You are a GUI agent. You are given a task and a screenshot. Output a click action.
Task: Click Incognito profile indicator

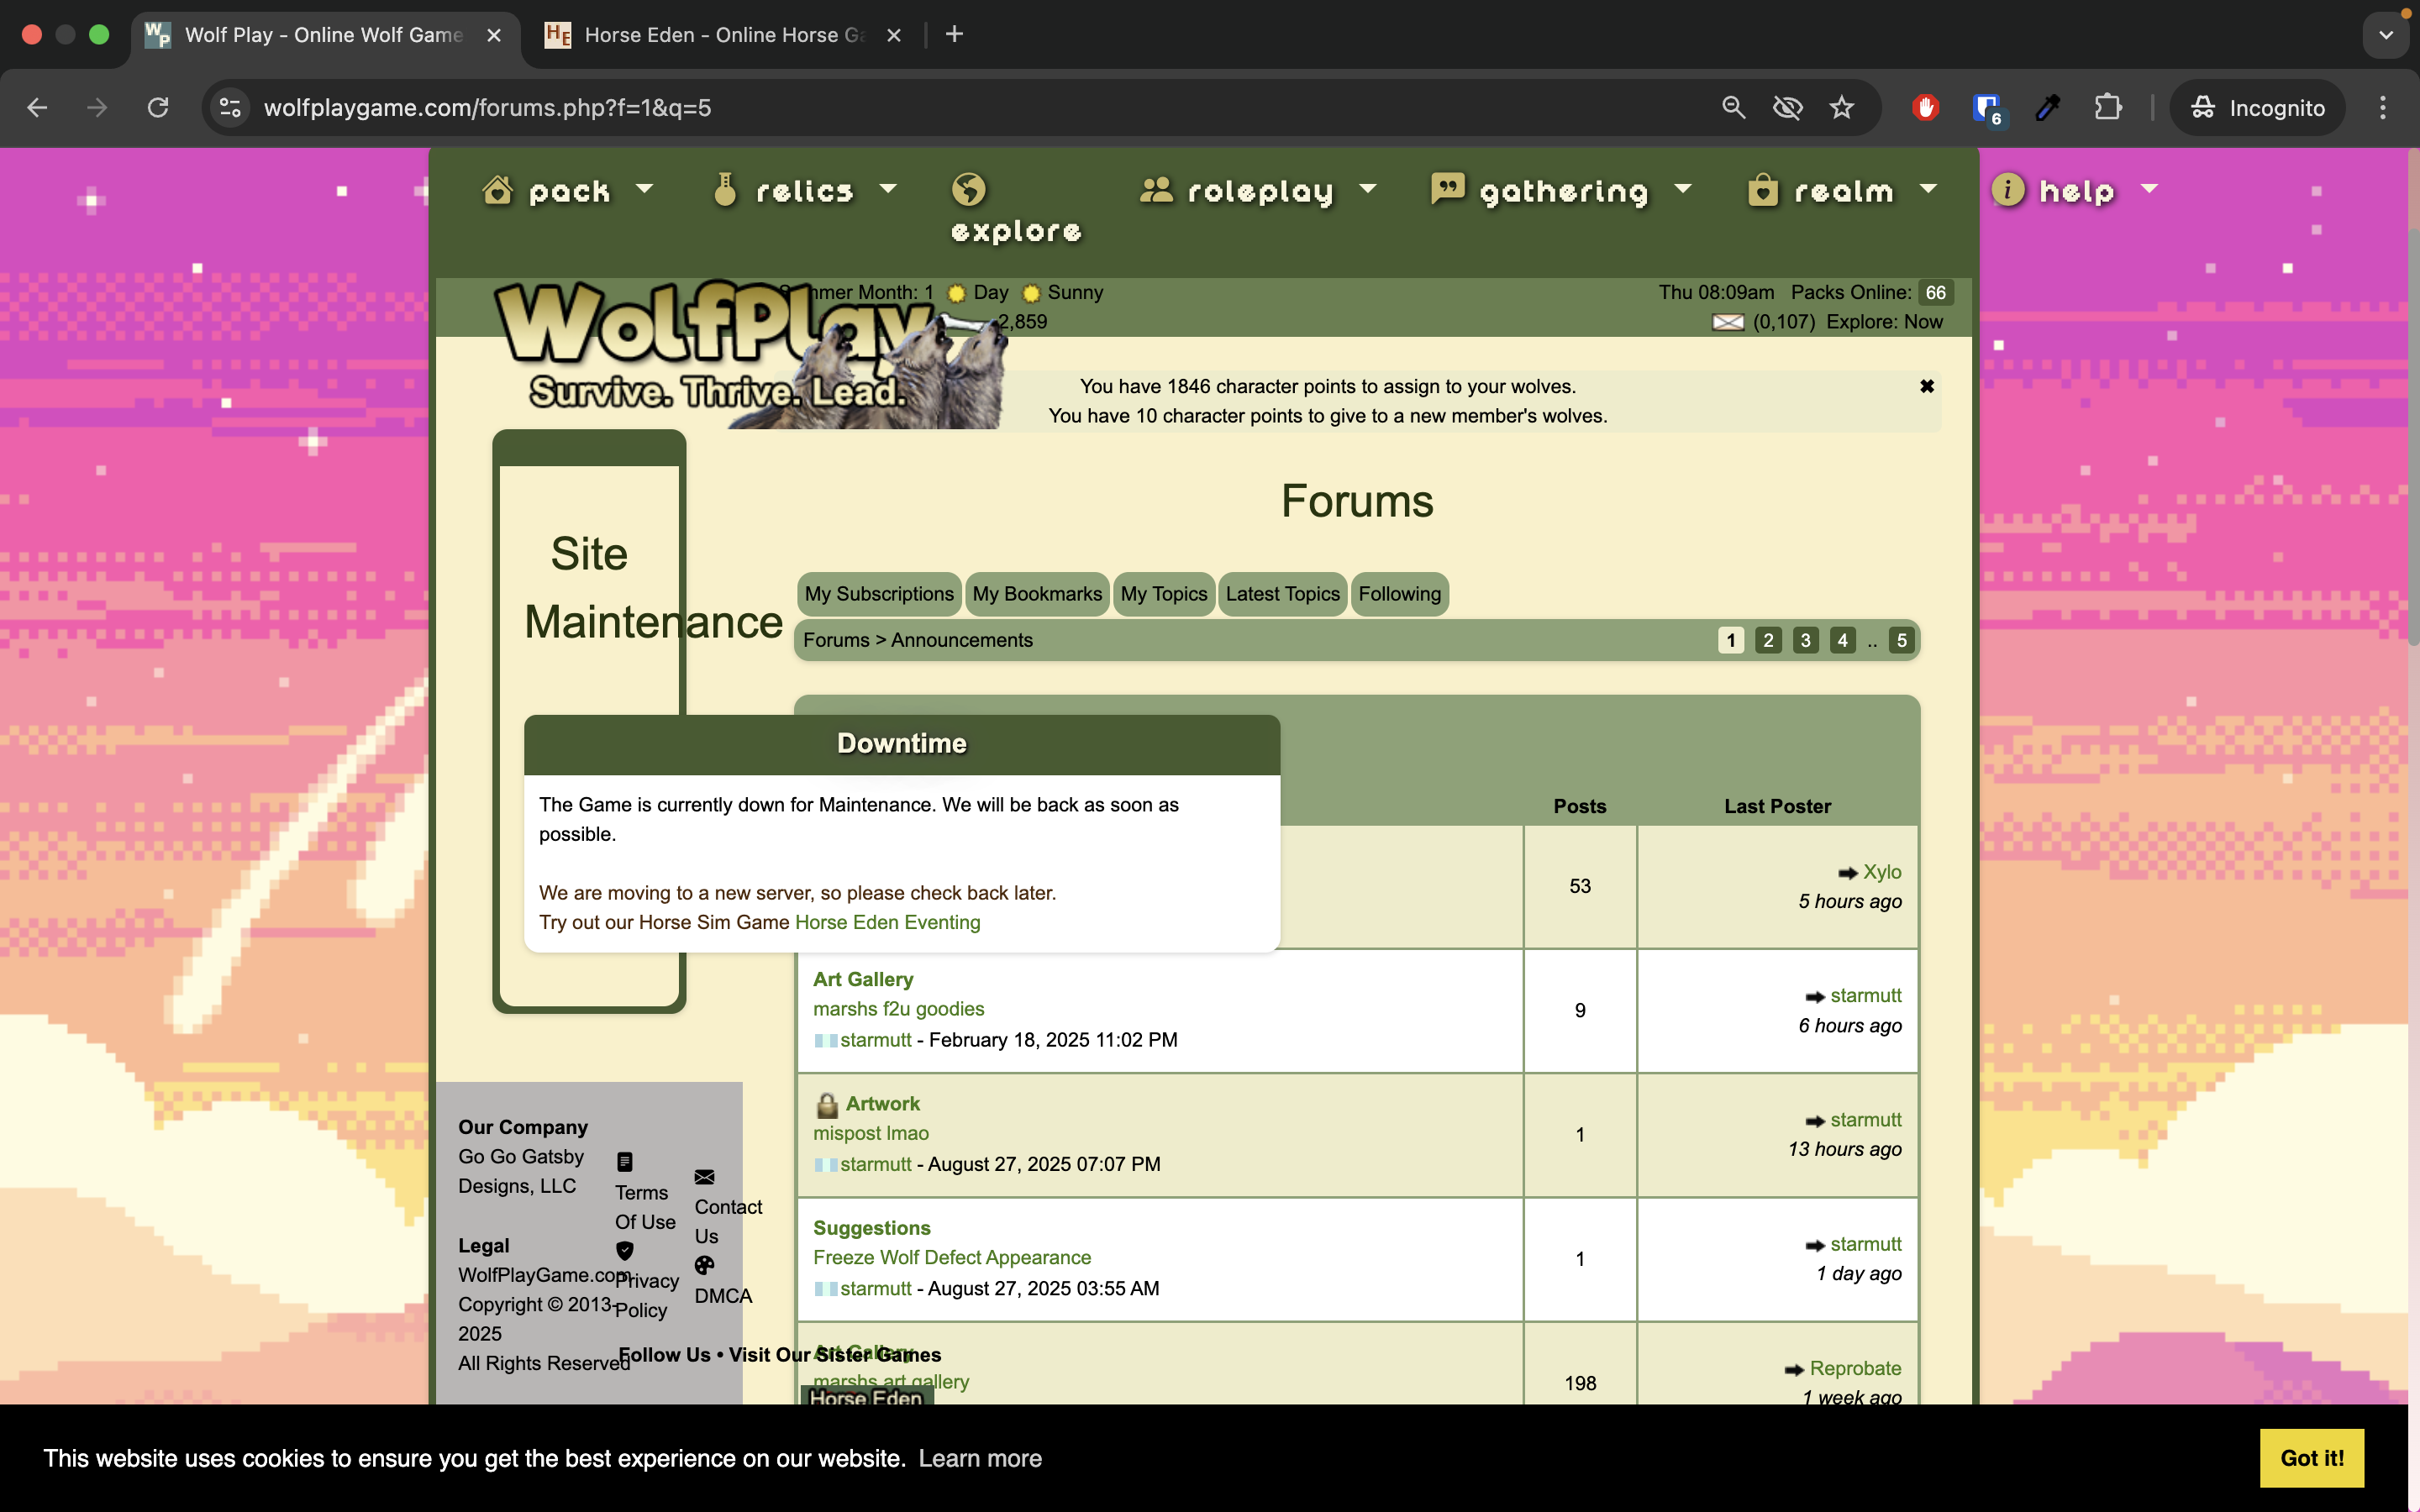coord(2257,107)
